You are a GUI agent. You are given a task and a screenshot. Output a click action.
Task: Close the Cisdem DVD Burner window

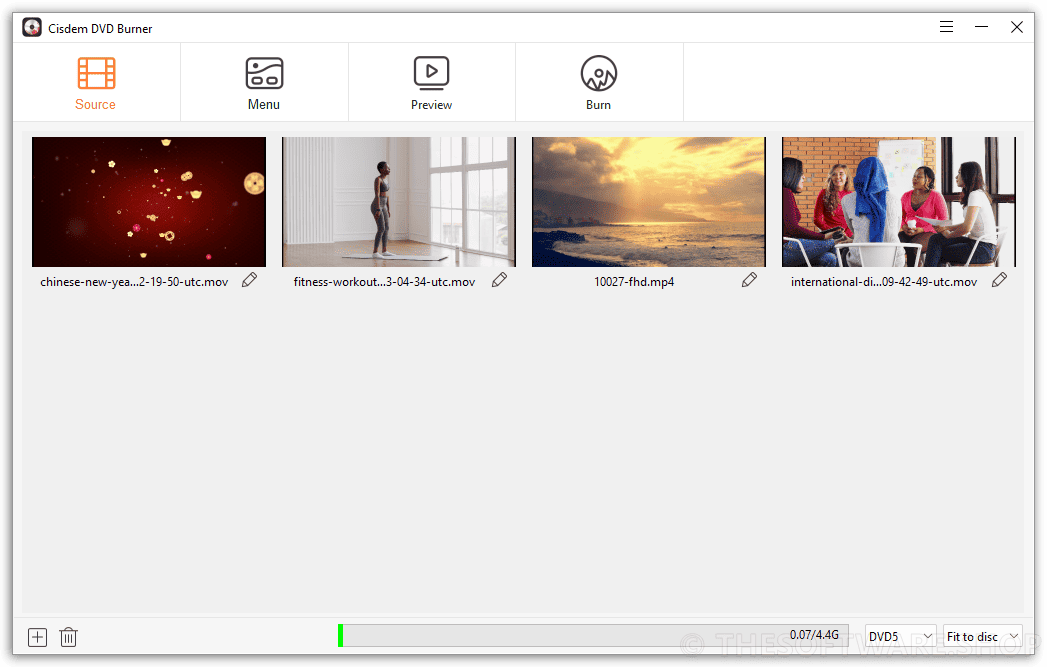coord(1016,27)
